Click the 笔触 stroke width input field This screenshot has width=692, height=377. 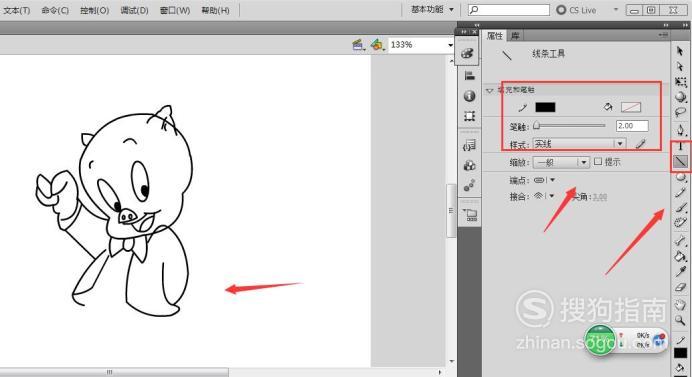[632, 126]
